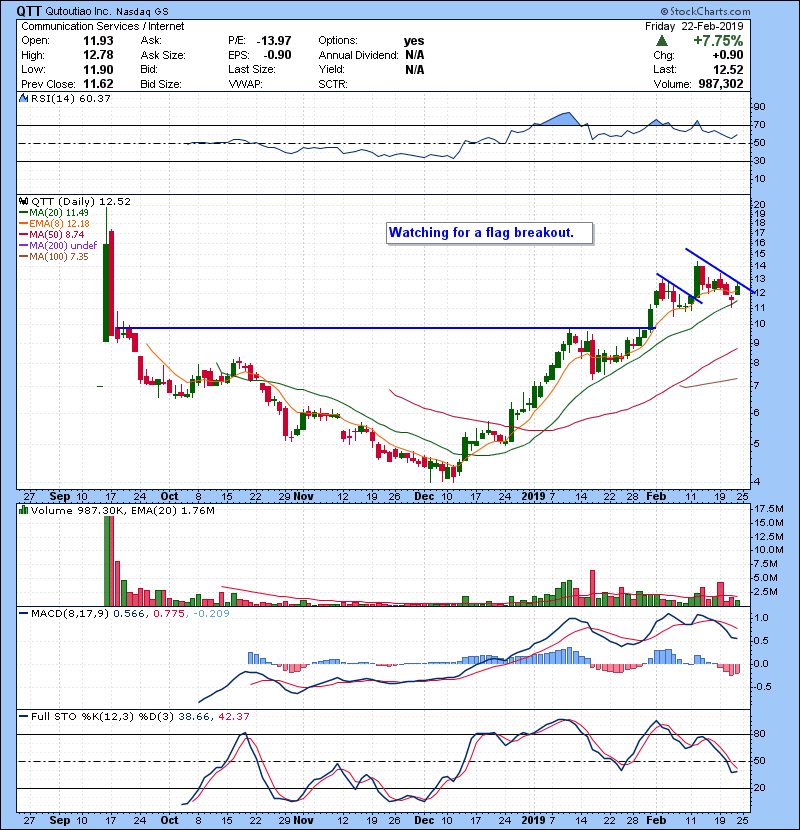Image resolution: width=800 pixels, height=830 pixels.
Task: Click the EPS value -0.90
Action: (x=277, y=55)
